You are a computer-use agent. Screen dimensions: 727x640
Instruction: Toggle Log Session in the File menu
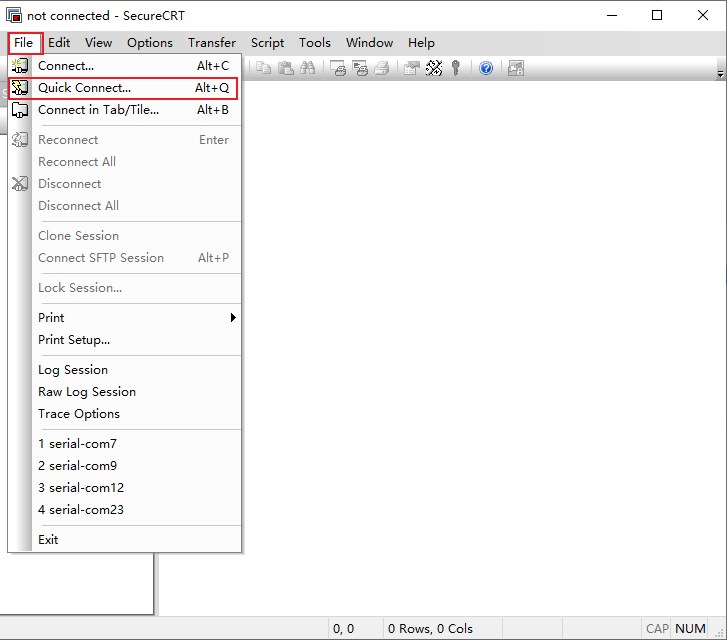point(73,370)
